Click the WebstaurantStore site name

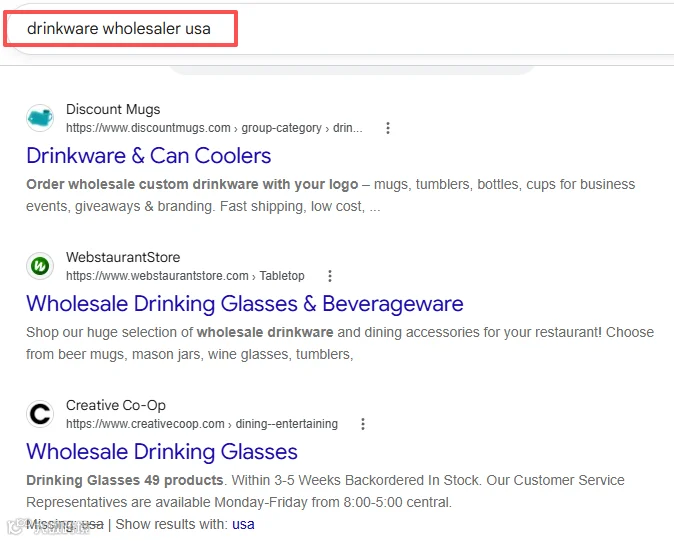click(123, 257)
